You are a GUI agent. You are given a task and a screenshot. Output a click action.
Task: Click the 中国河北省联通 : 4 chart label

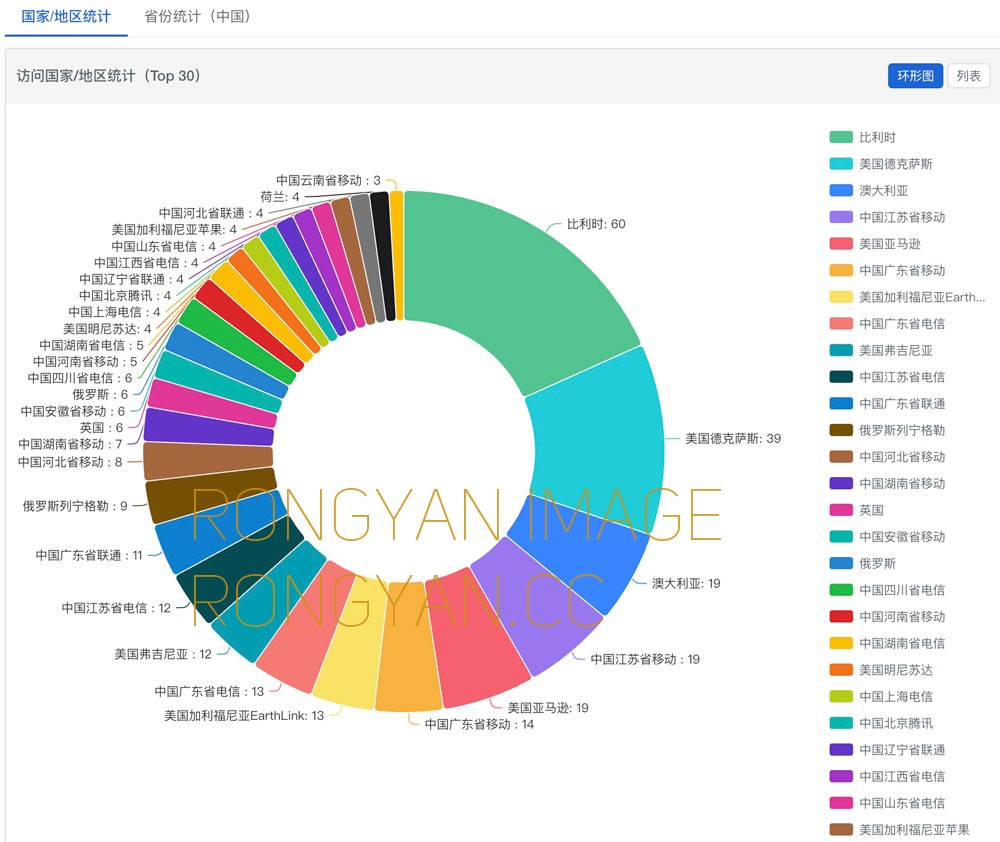click(x=211, y=213)
